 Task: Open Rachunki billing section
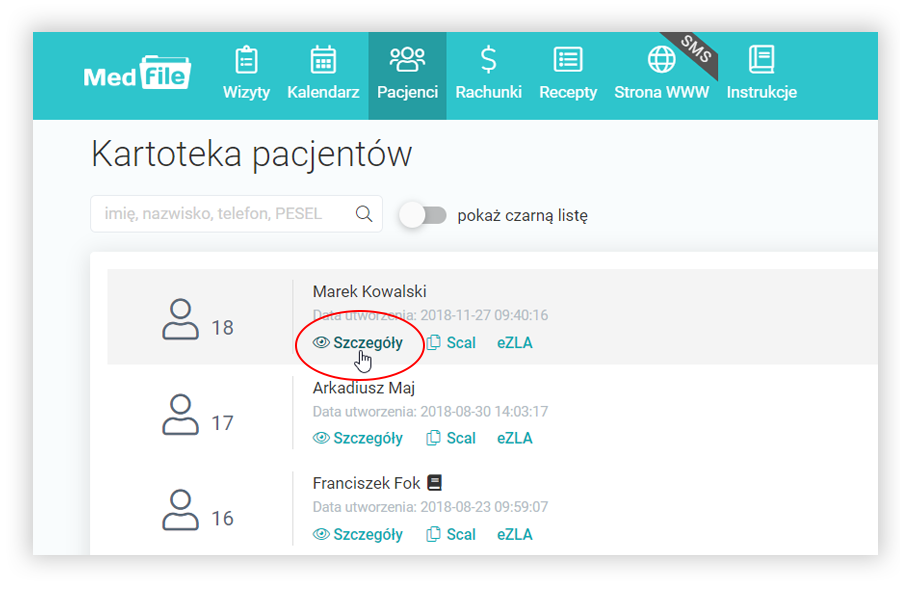click(489, 74)
